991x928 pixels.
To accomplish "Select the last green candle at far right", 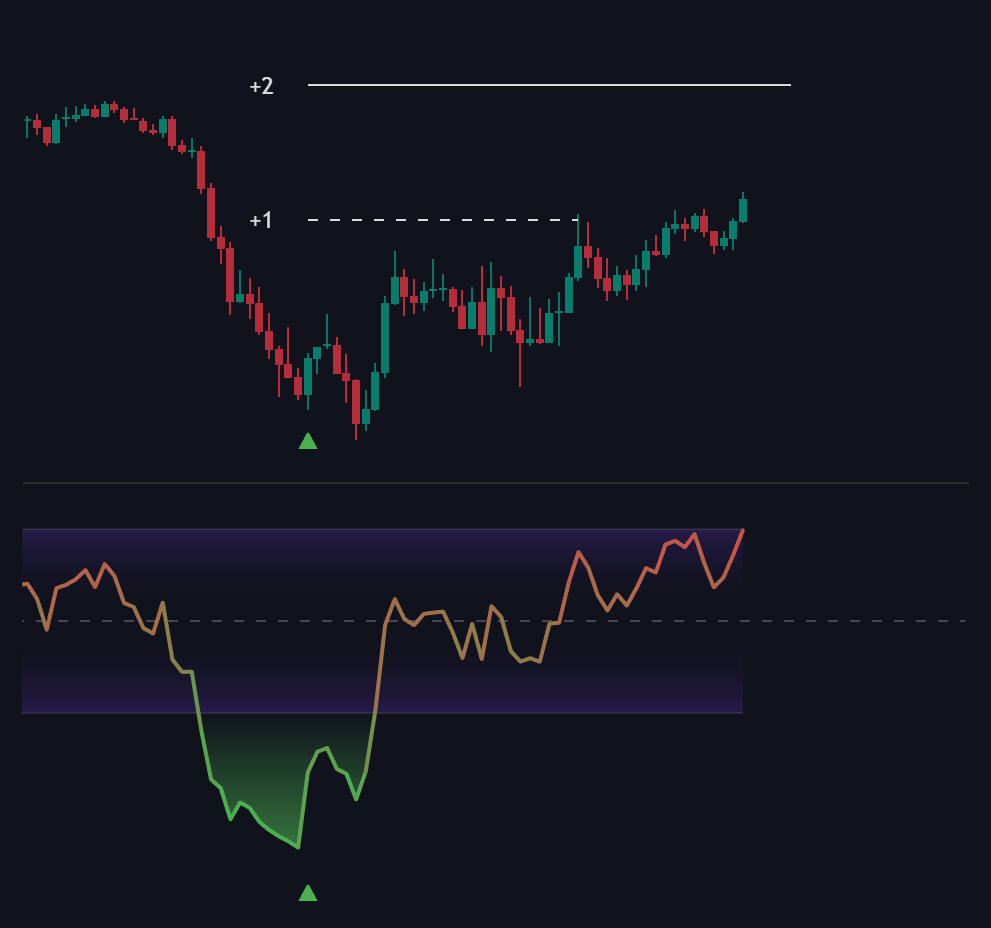I will tap(743, 210).
